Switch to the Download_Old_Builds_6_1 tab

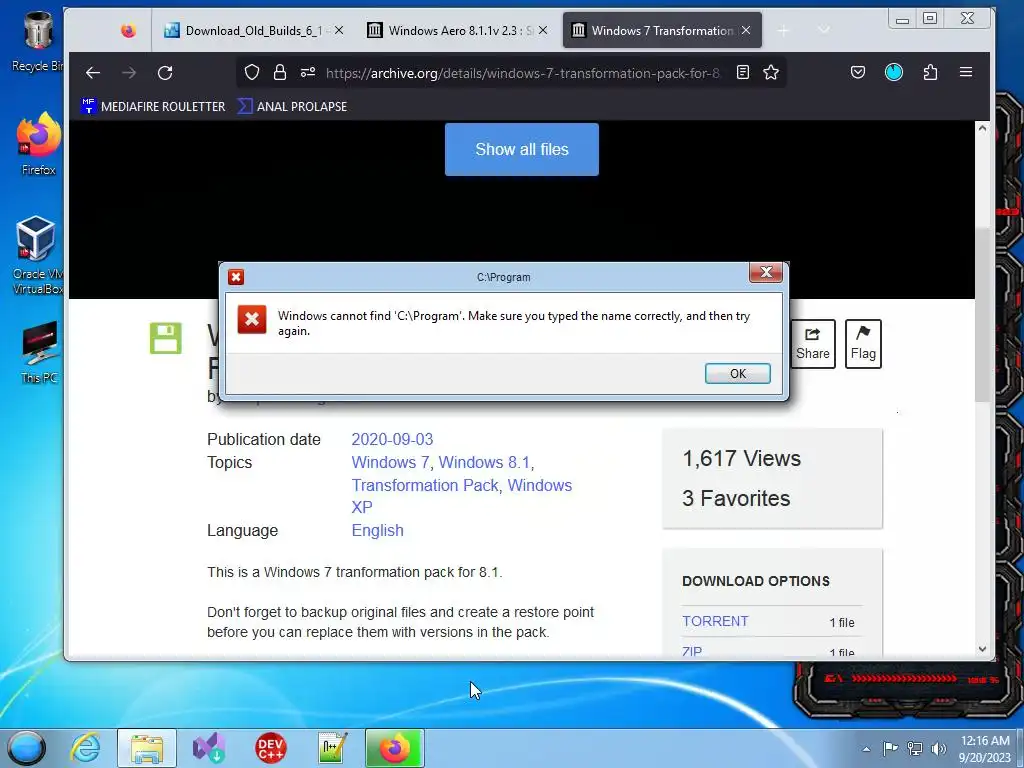coord(253,31)
